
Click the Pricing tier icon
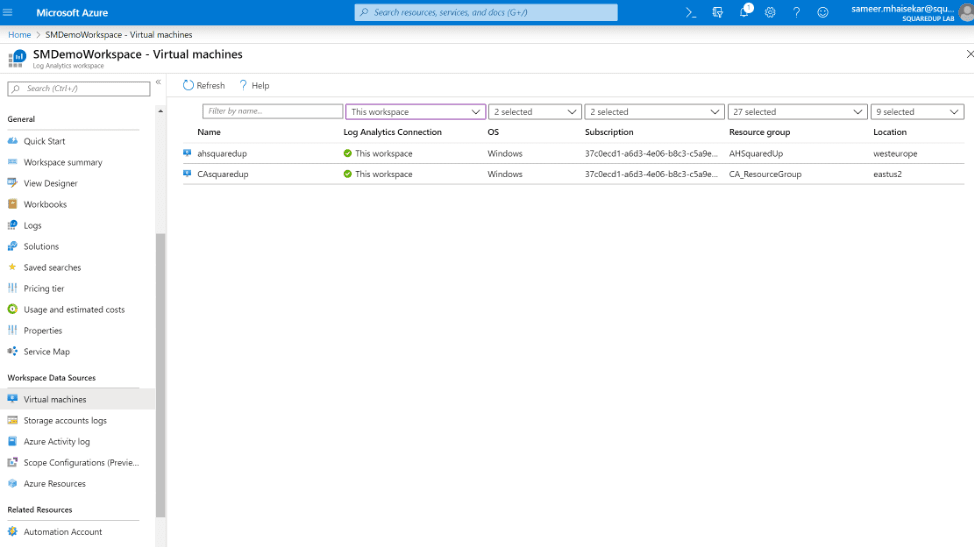12,288
